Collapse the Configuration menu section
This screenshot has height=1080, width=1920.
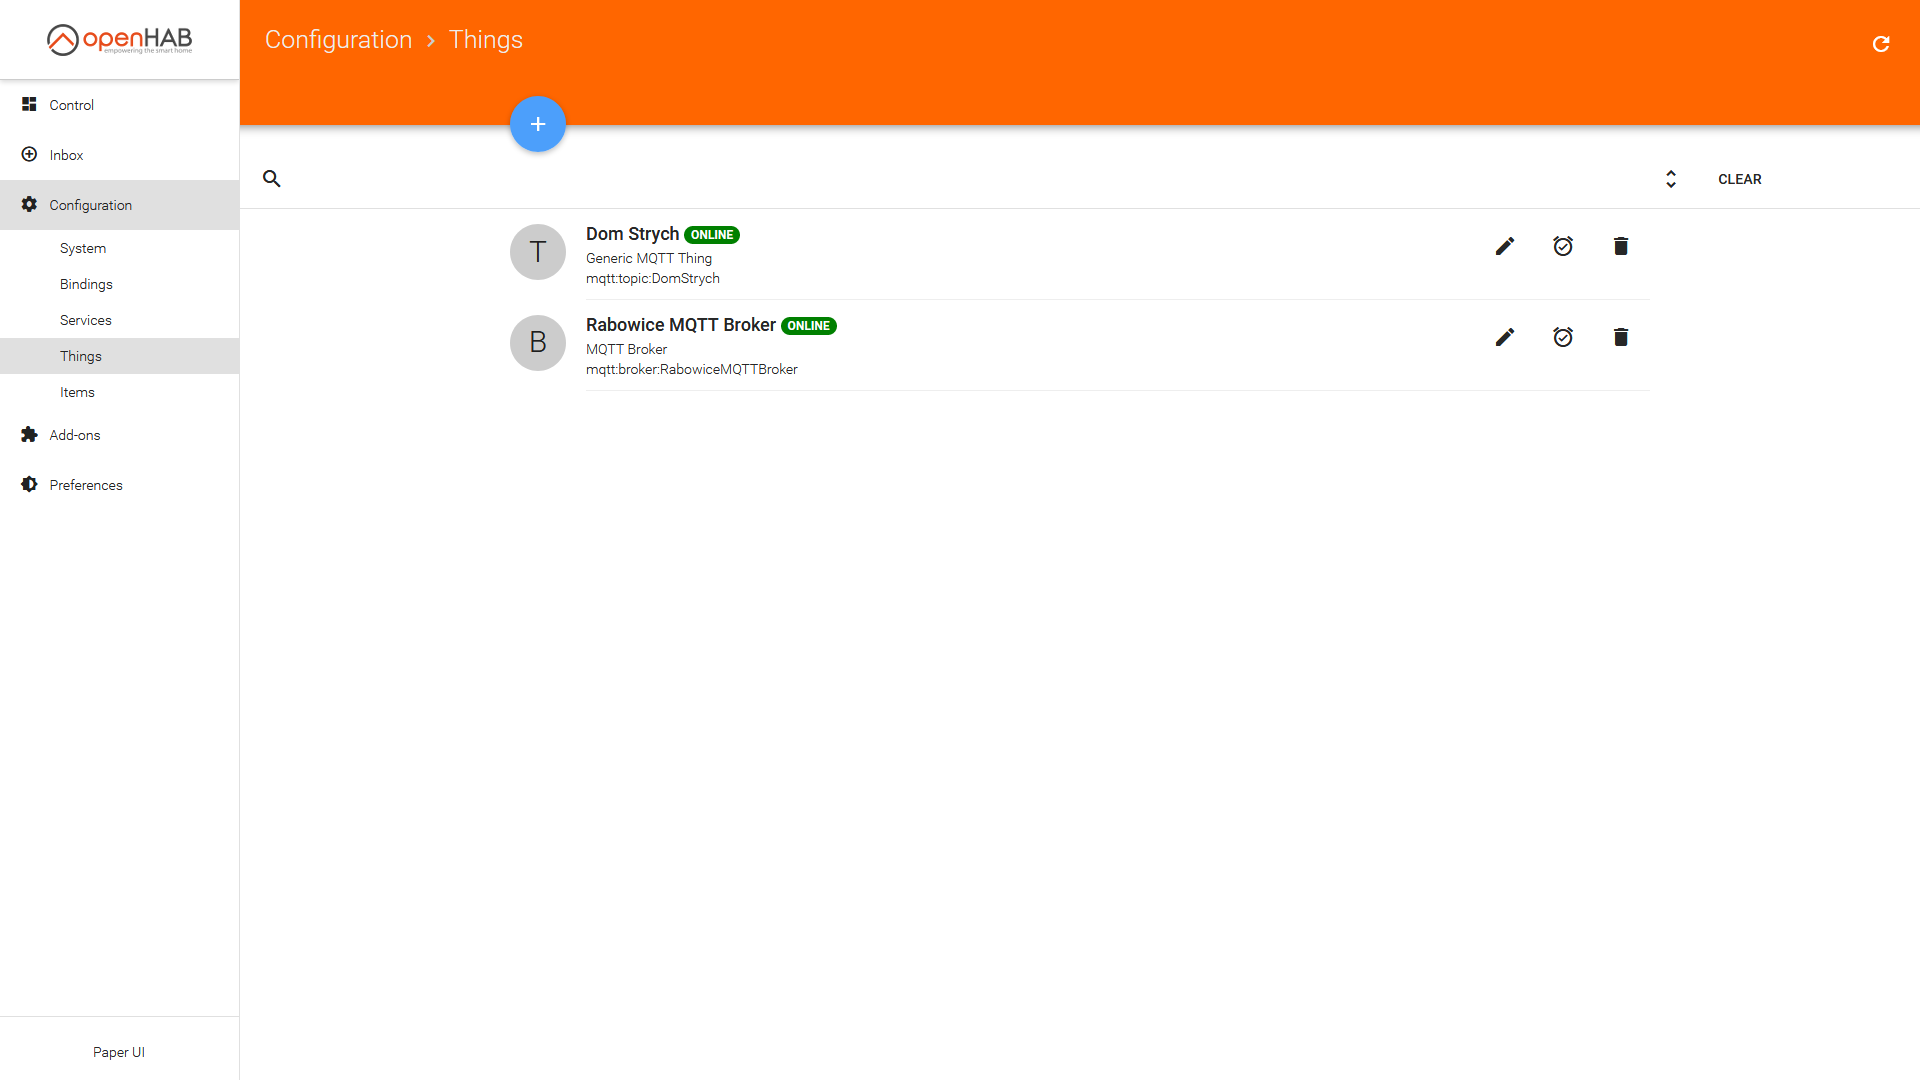click(119, 205)
